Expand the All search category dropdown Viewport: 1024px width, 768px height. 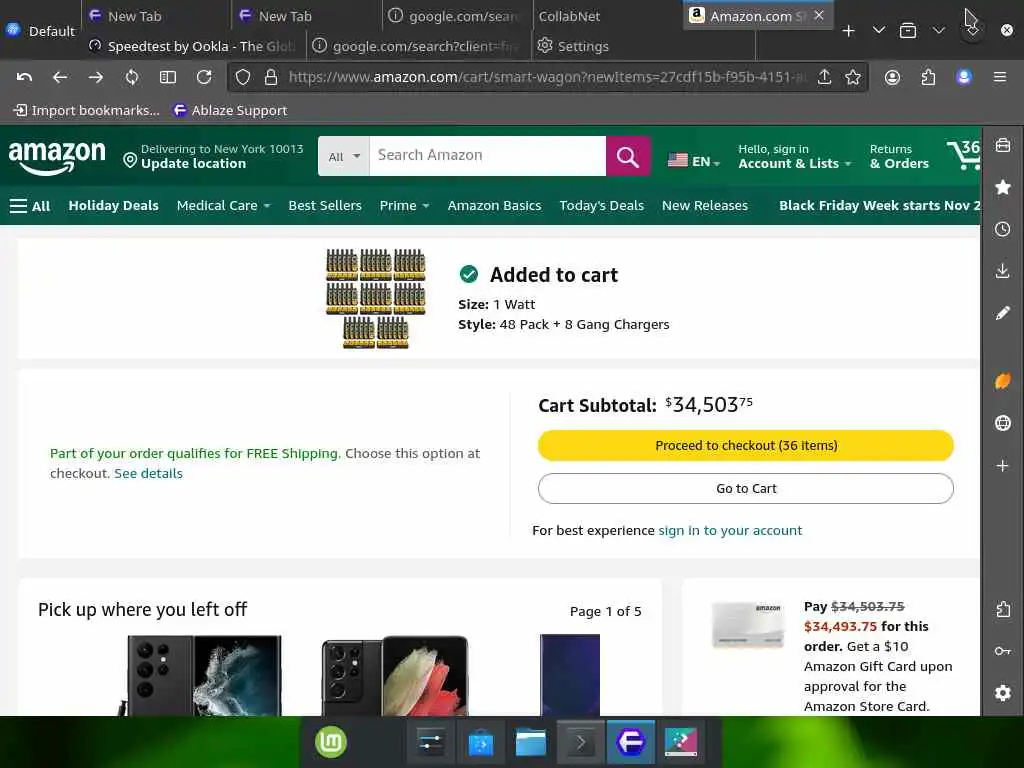click(x=344, y=156)
